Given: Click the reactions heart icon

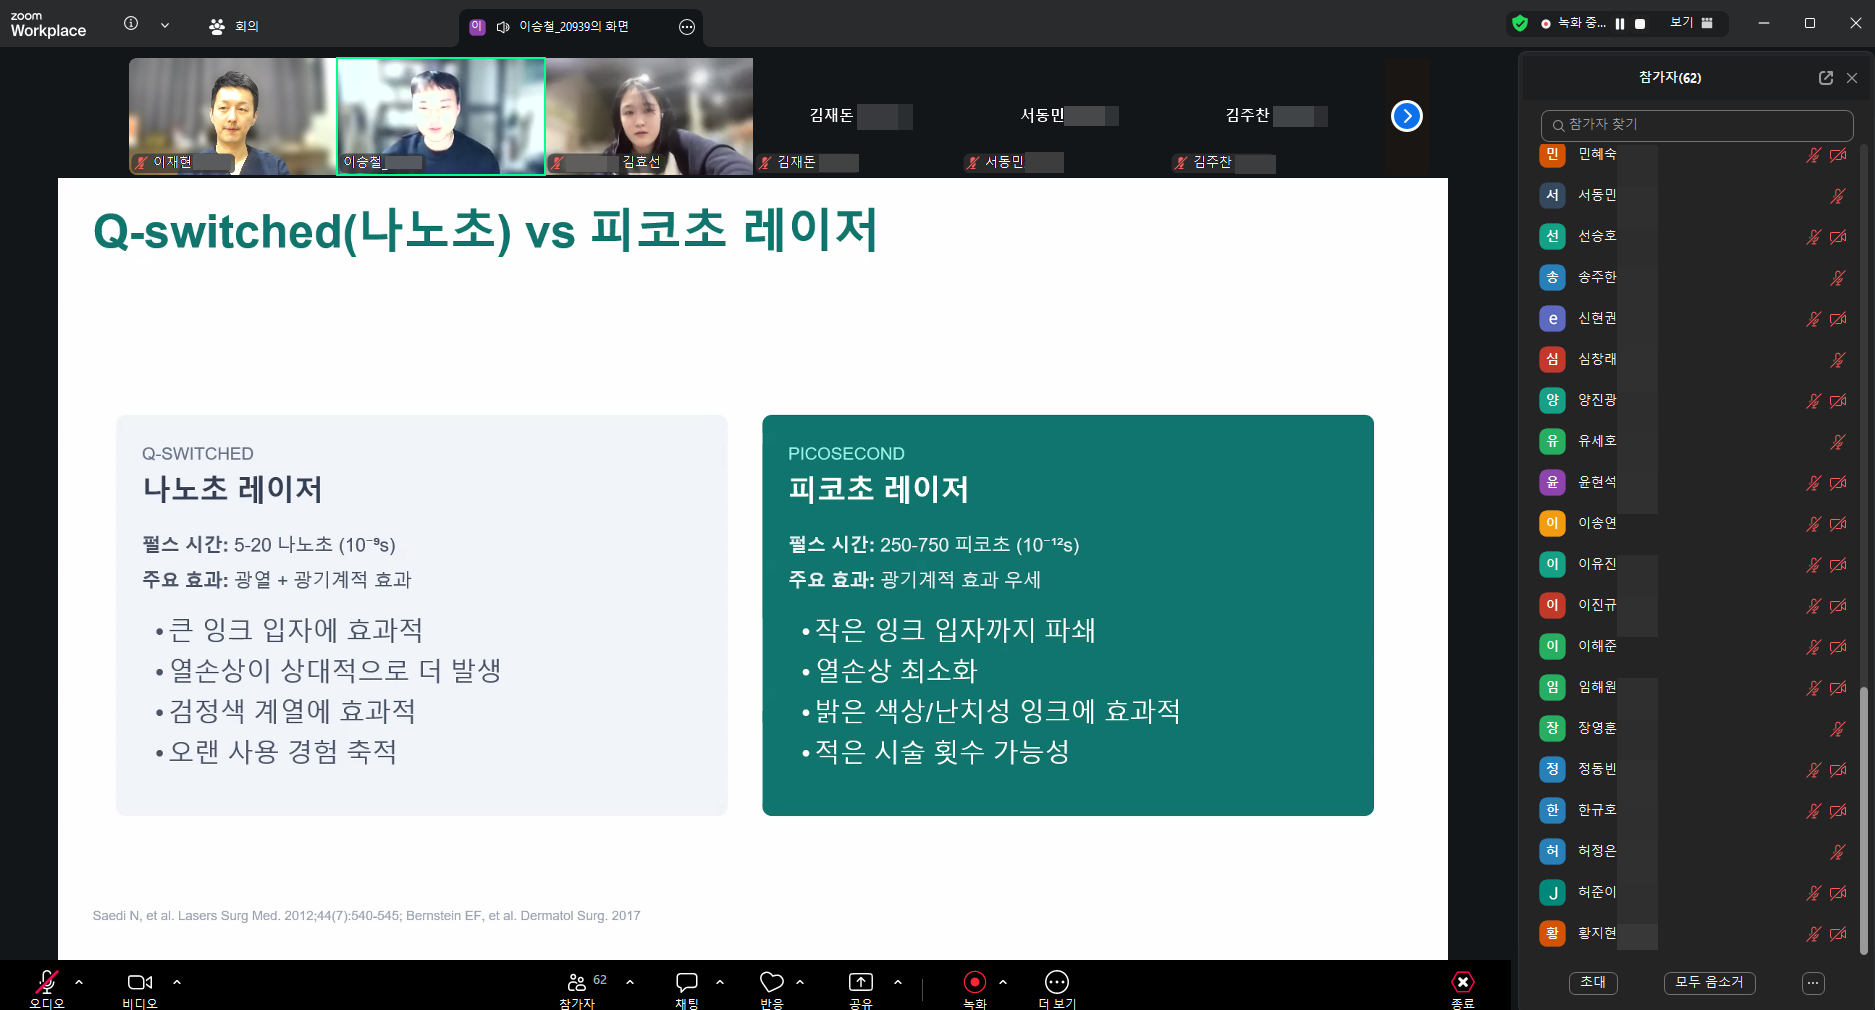Looking at the screenshot, I should pos(771,982).
